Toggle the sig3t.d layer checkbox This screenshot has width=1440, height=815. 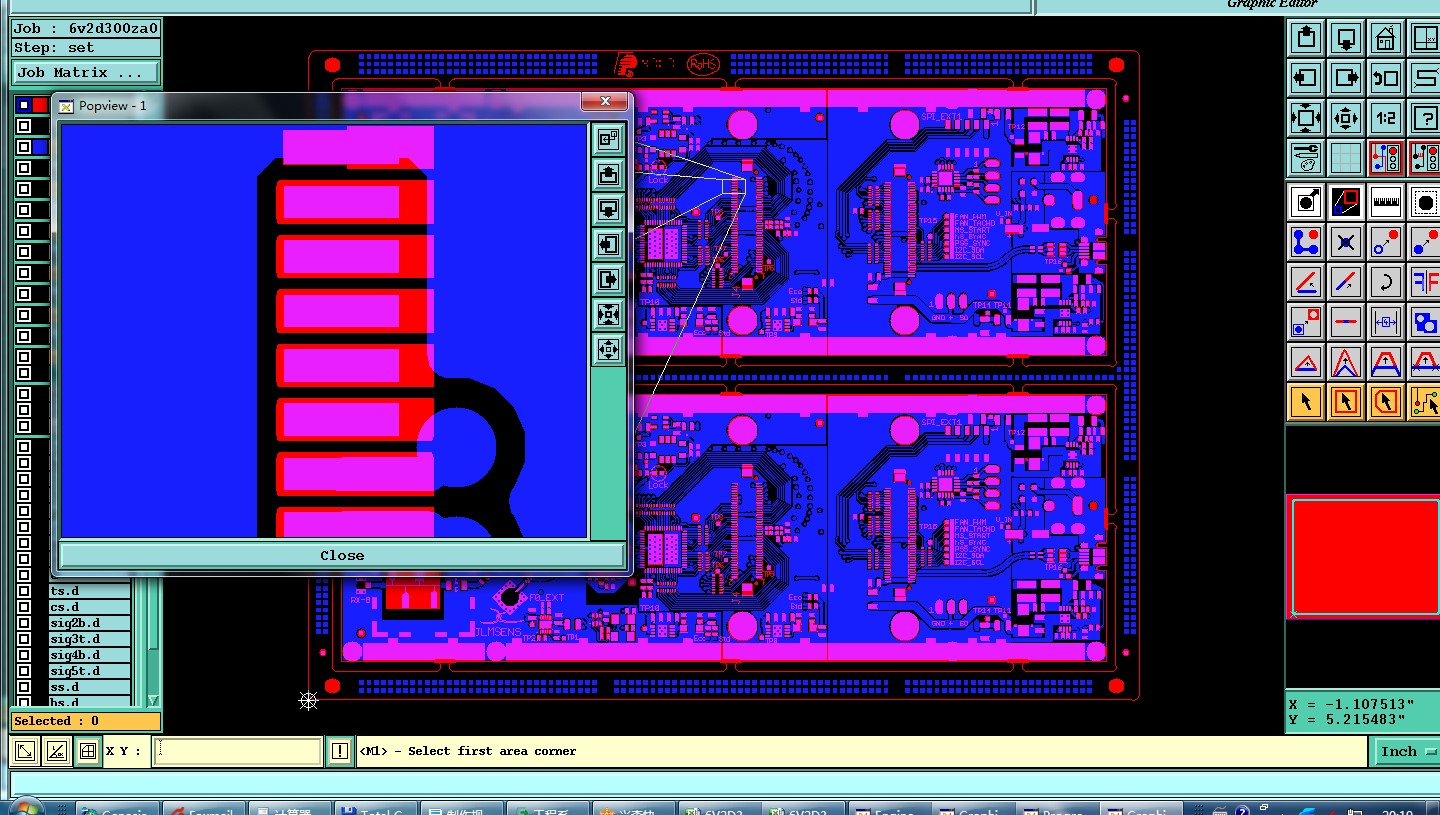click(x=25, y=639)
